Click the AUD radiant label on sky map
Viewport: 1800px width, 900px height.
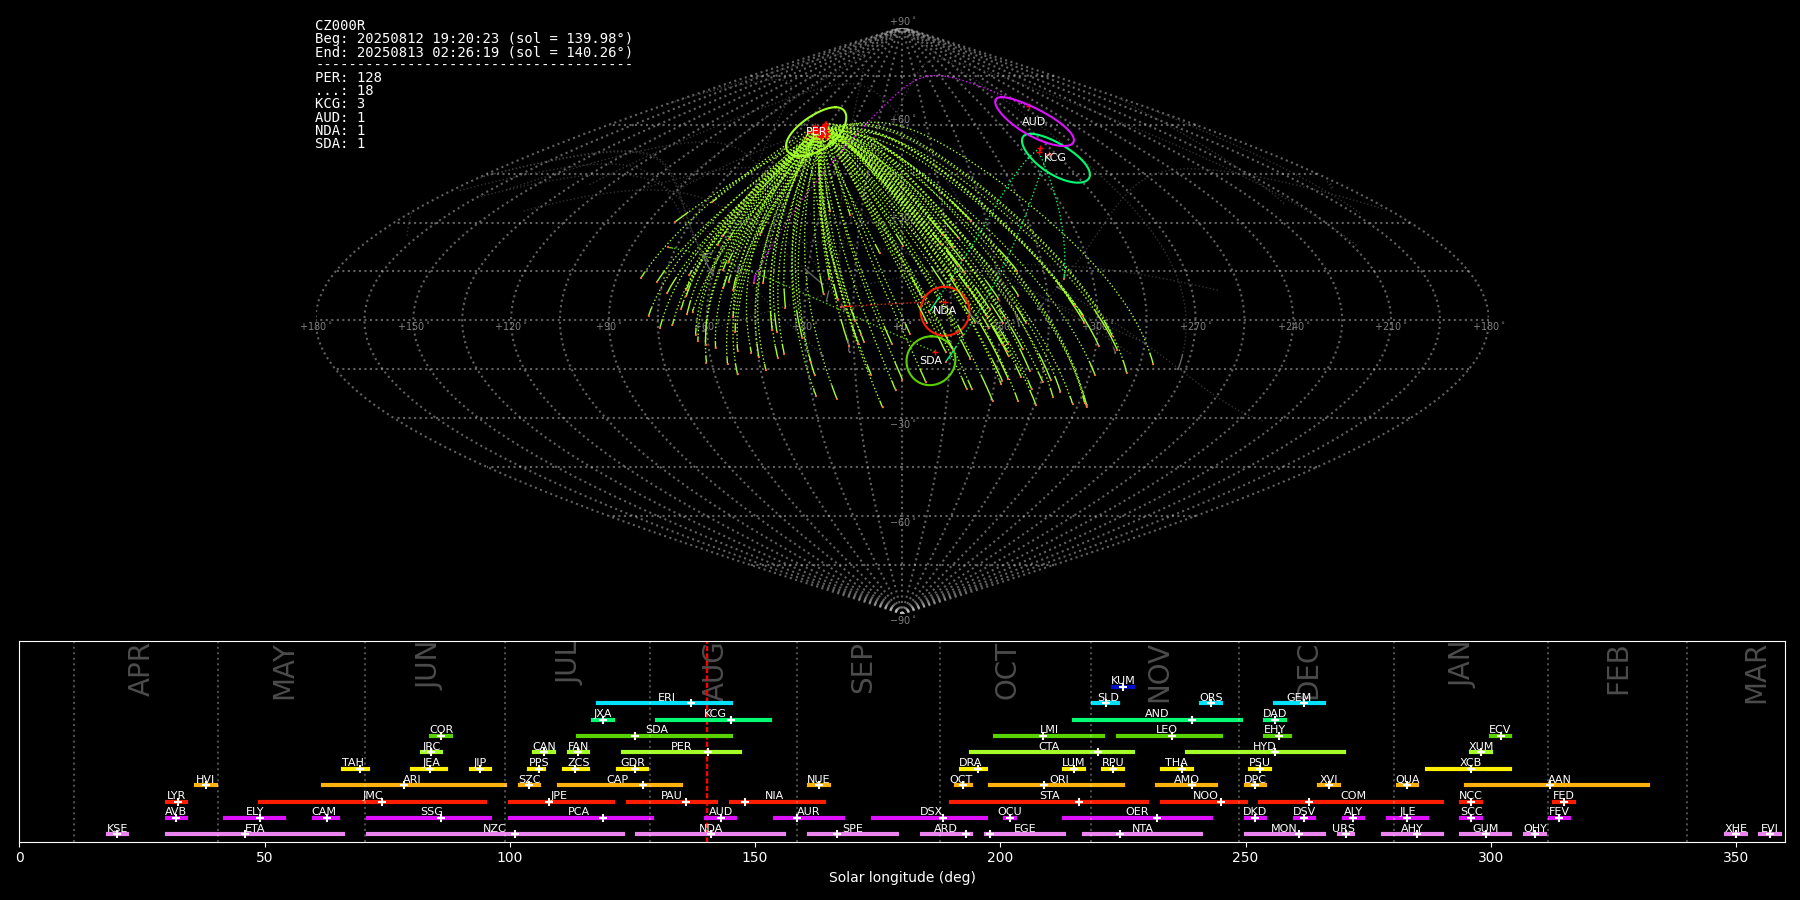[1033, 122]
